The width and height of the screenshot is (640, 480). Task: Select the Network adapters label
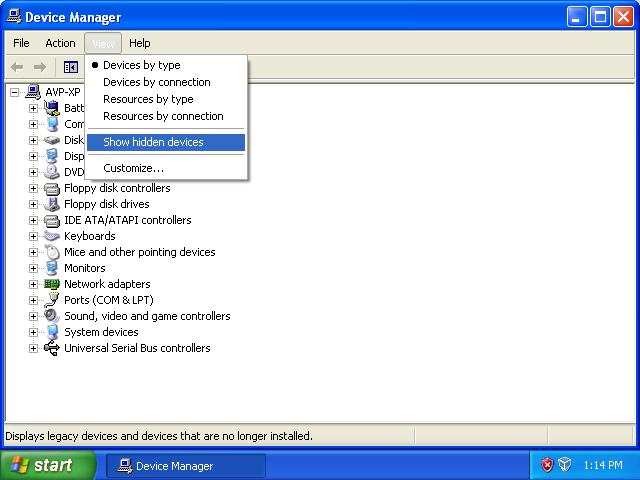click(x=107, y=284)
